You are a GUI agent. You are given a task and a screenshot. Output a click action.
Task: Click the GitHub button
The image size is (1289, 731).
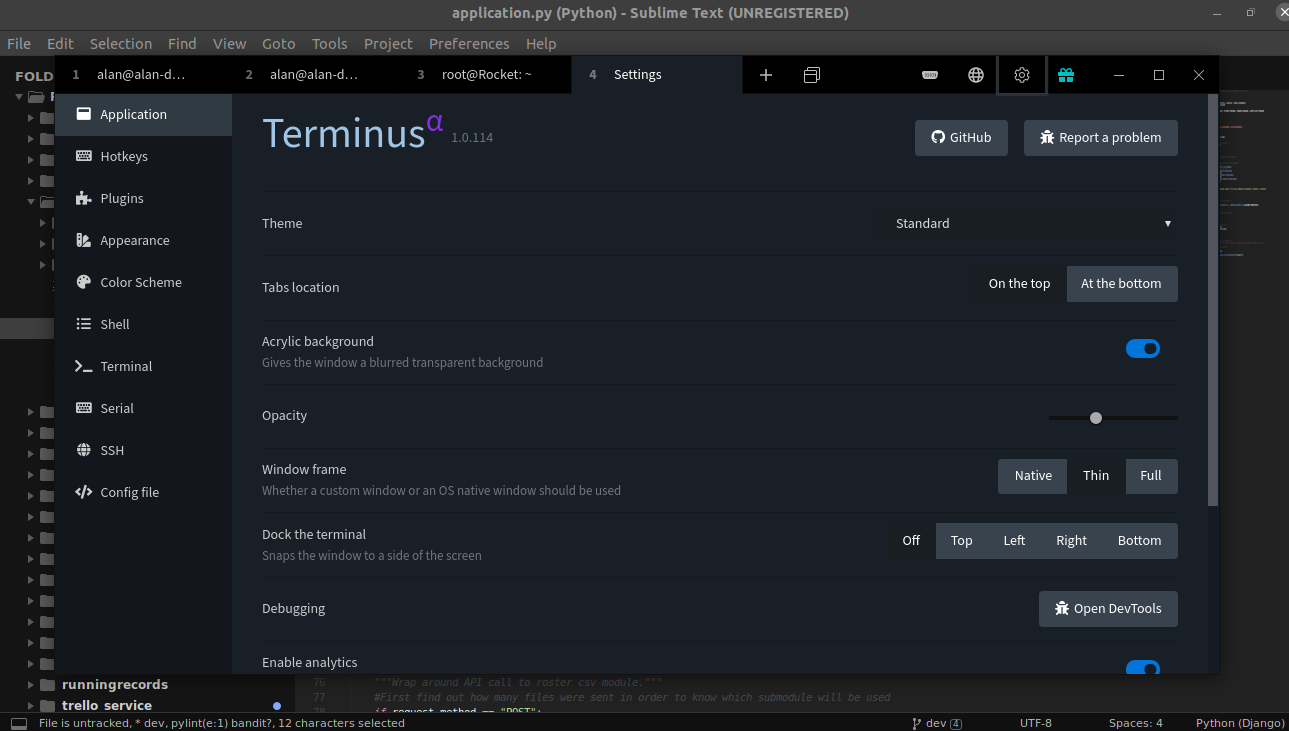[x=961, y=138]
